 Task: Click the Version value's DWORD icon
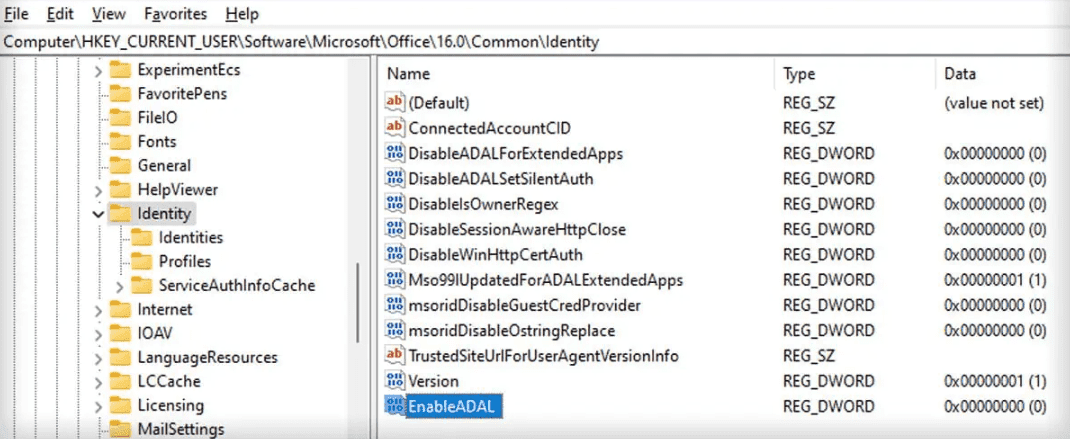(395, 381)
